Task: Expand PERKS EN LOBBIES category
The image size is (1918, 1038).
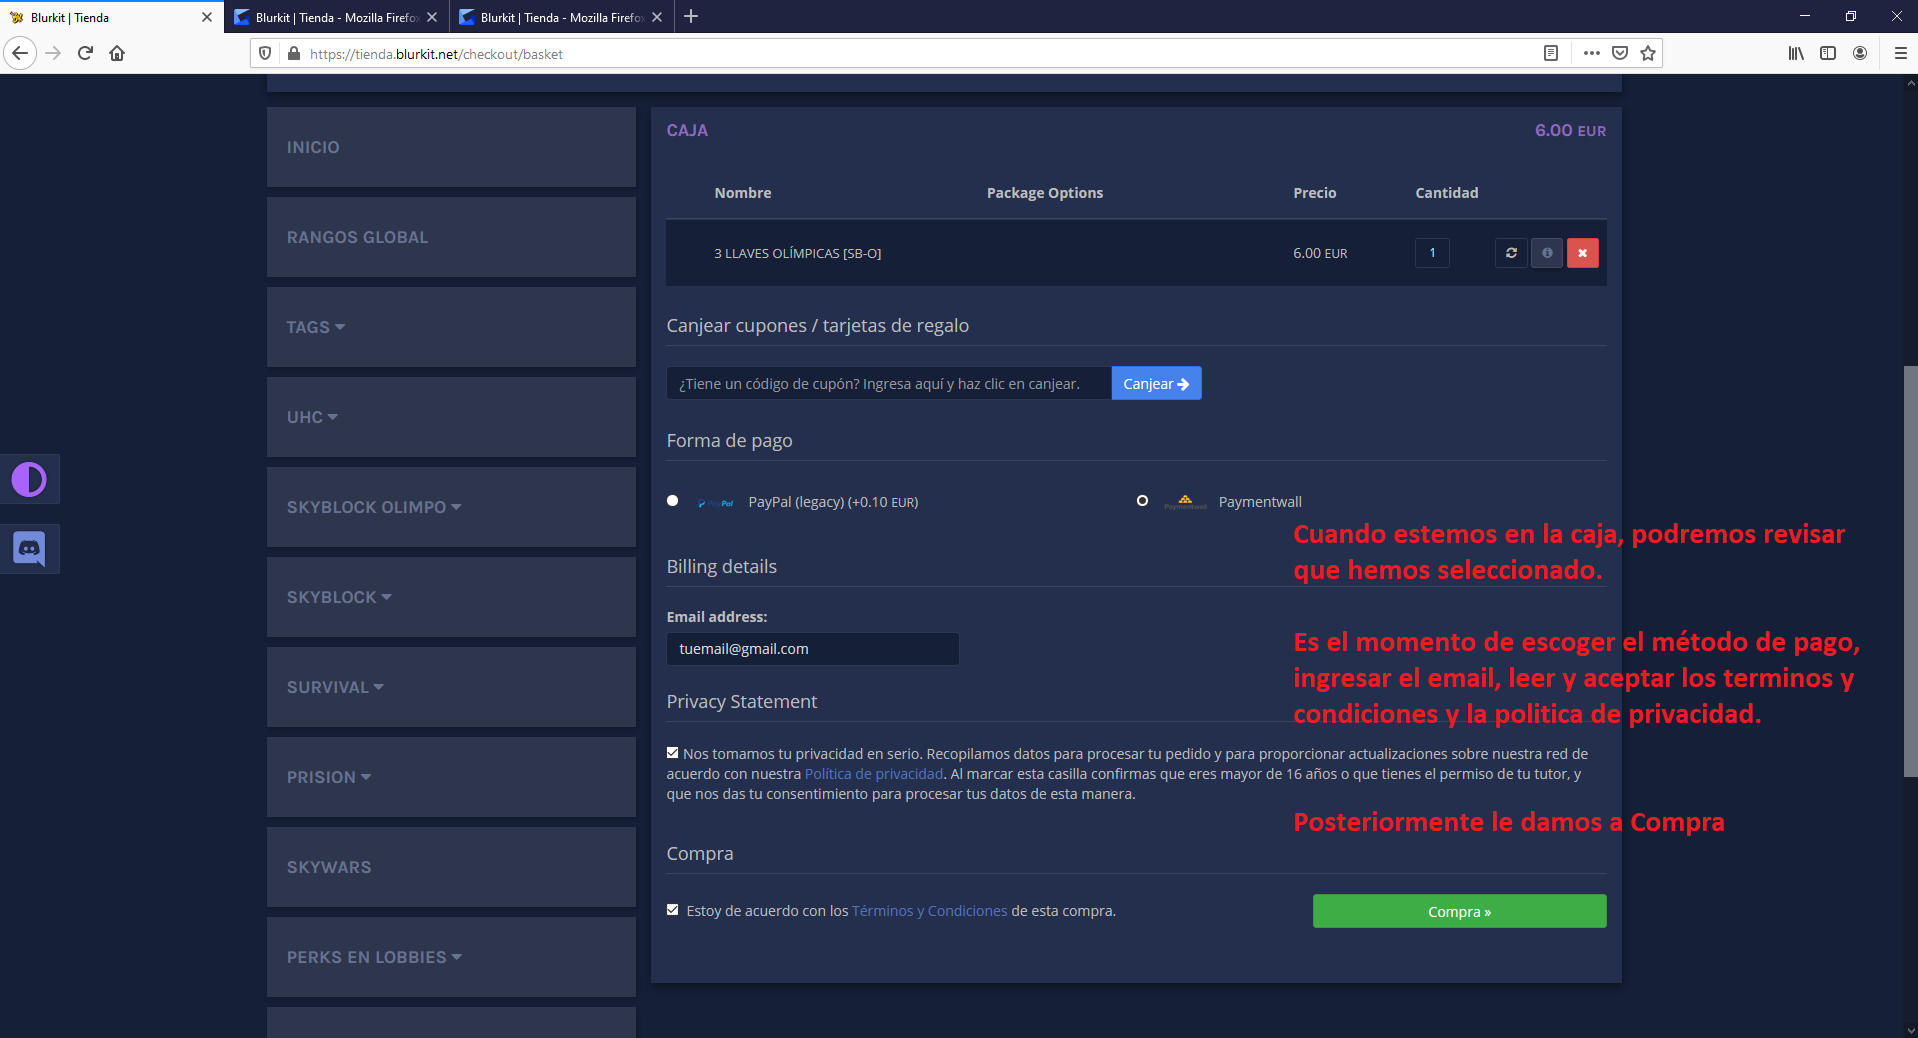Action: pyautogui.click(x=451, y=957)
